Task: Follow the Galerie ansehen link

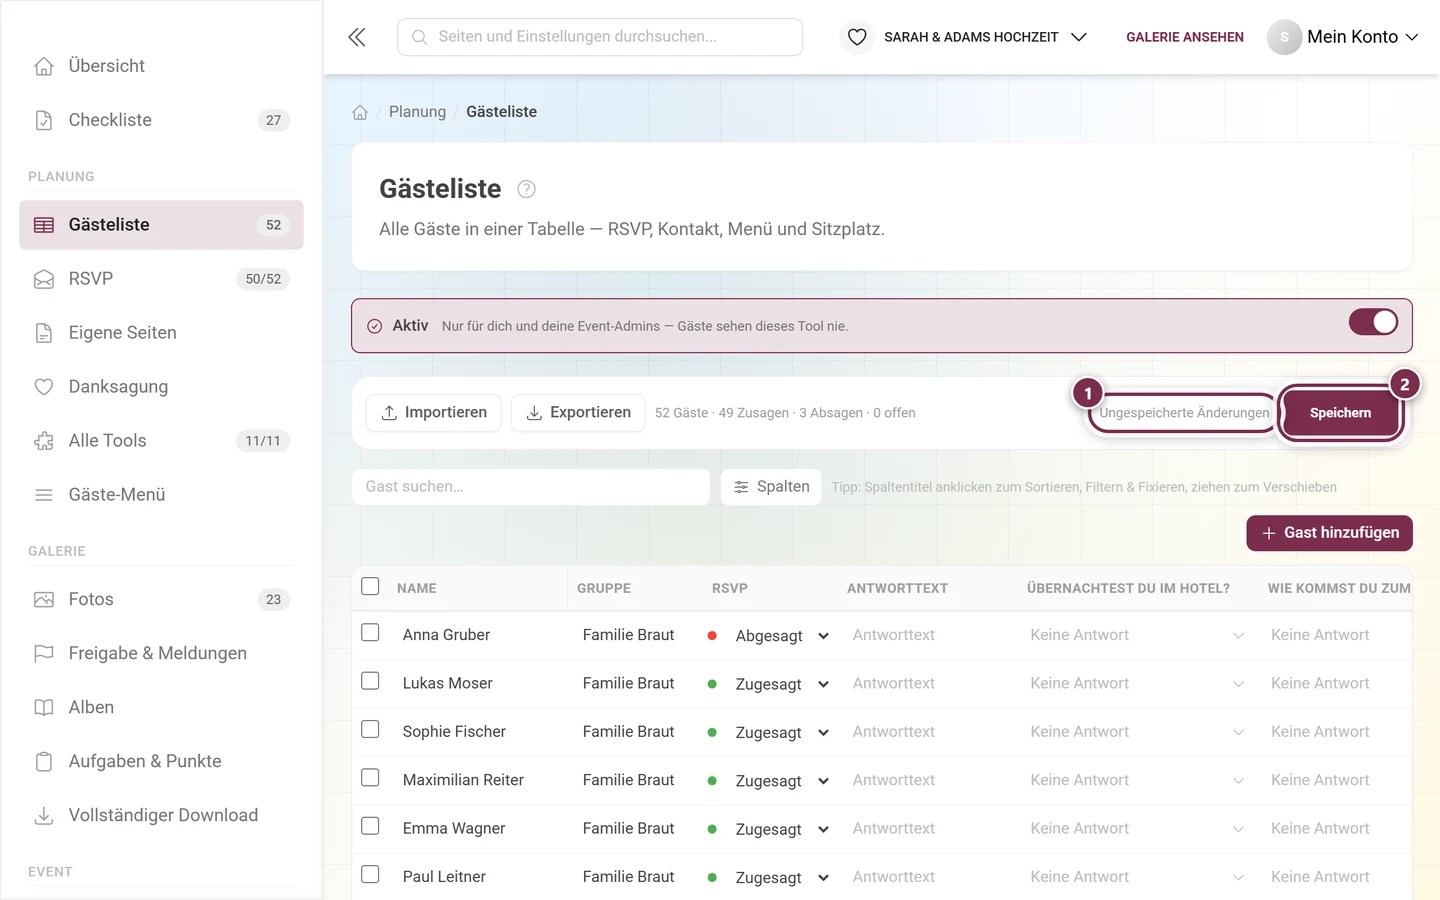Action: click(1185, 37)
